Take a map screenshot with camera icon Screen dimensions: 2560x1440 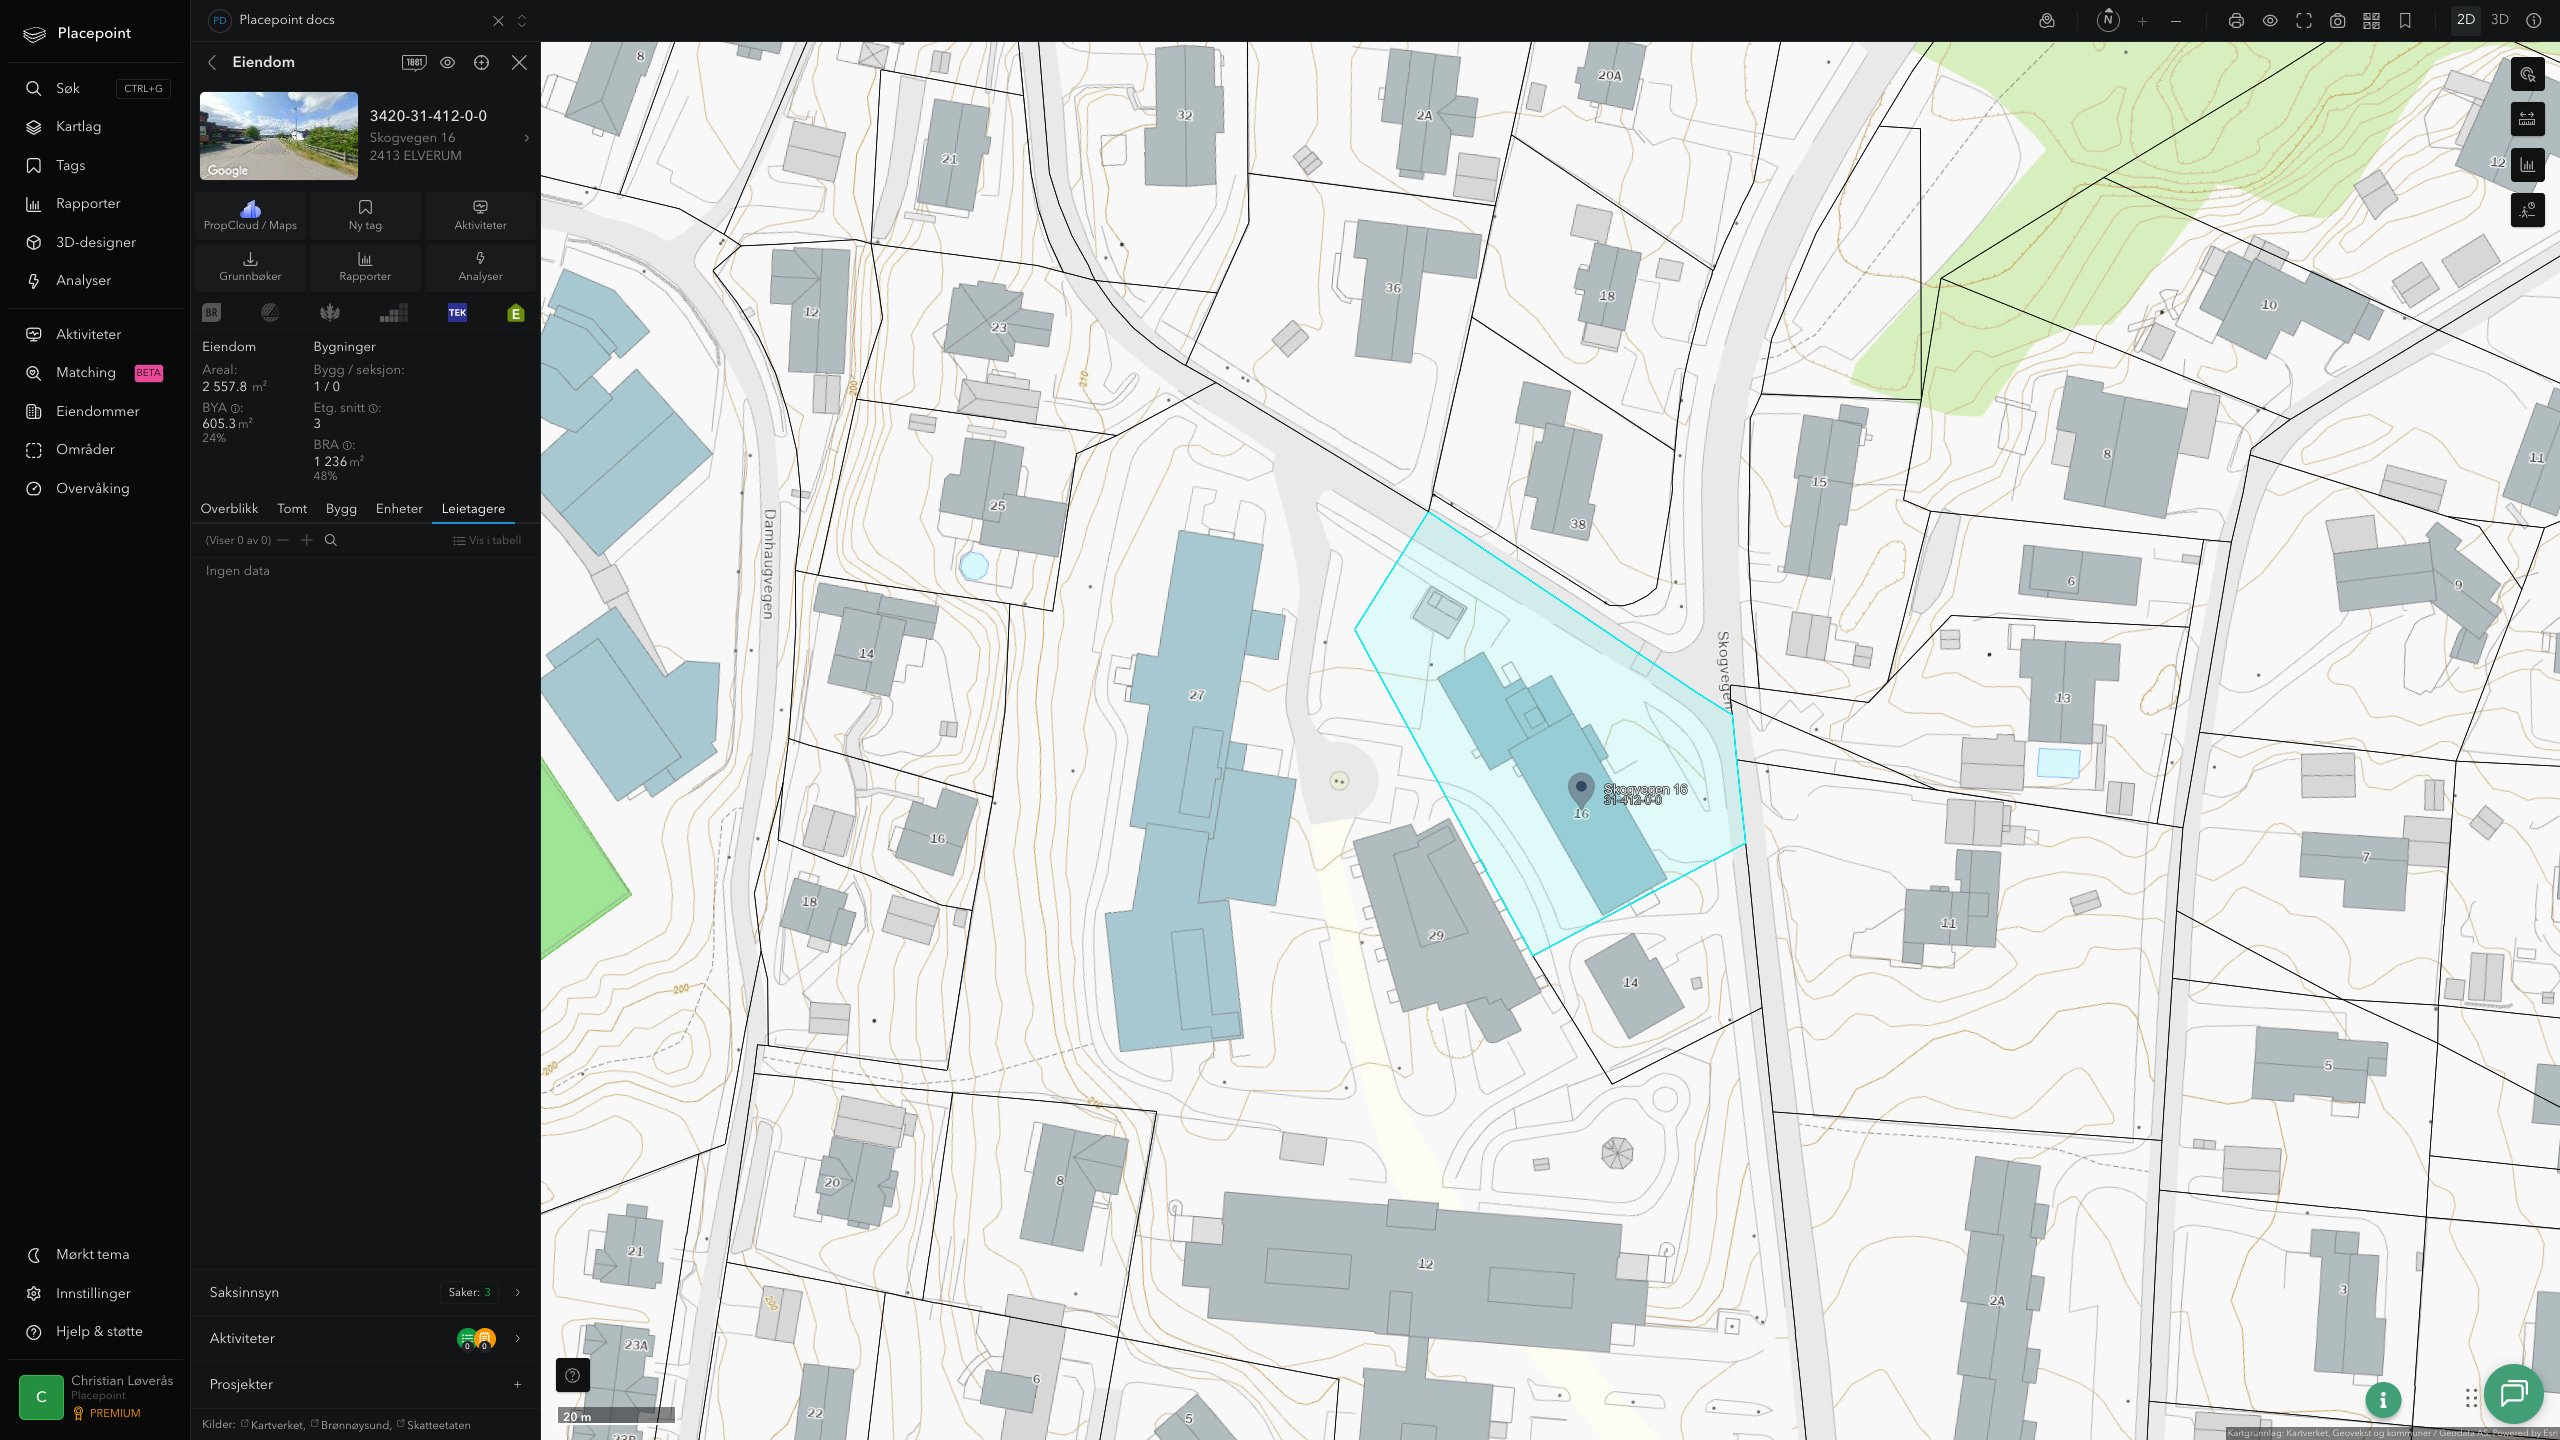[x=2338, y=20]
